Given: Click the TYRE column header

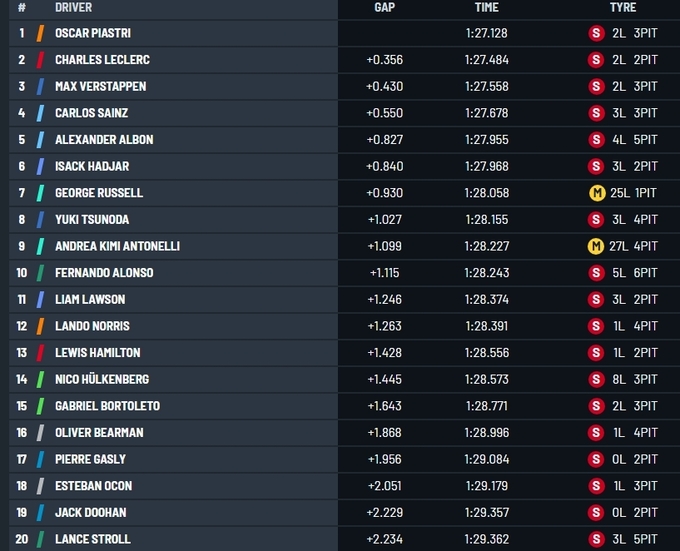Looking at the screenshot, I should (x=622, y=8).
